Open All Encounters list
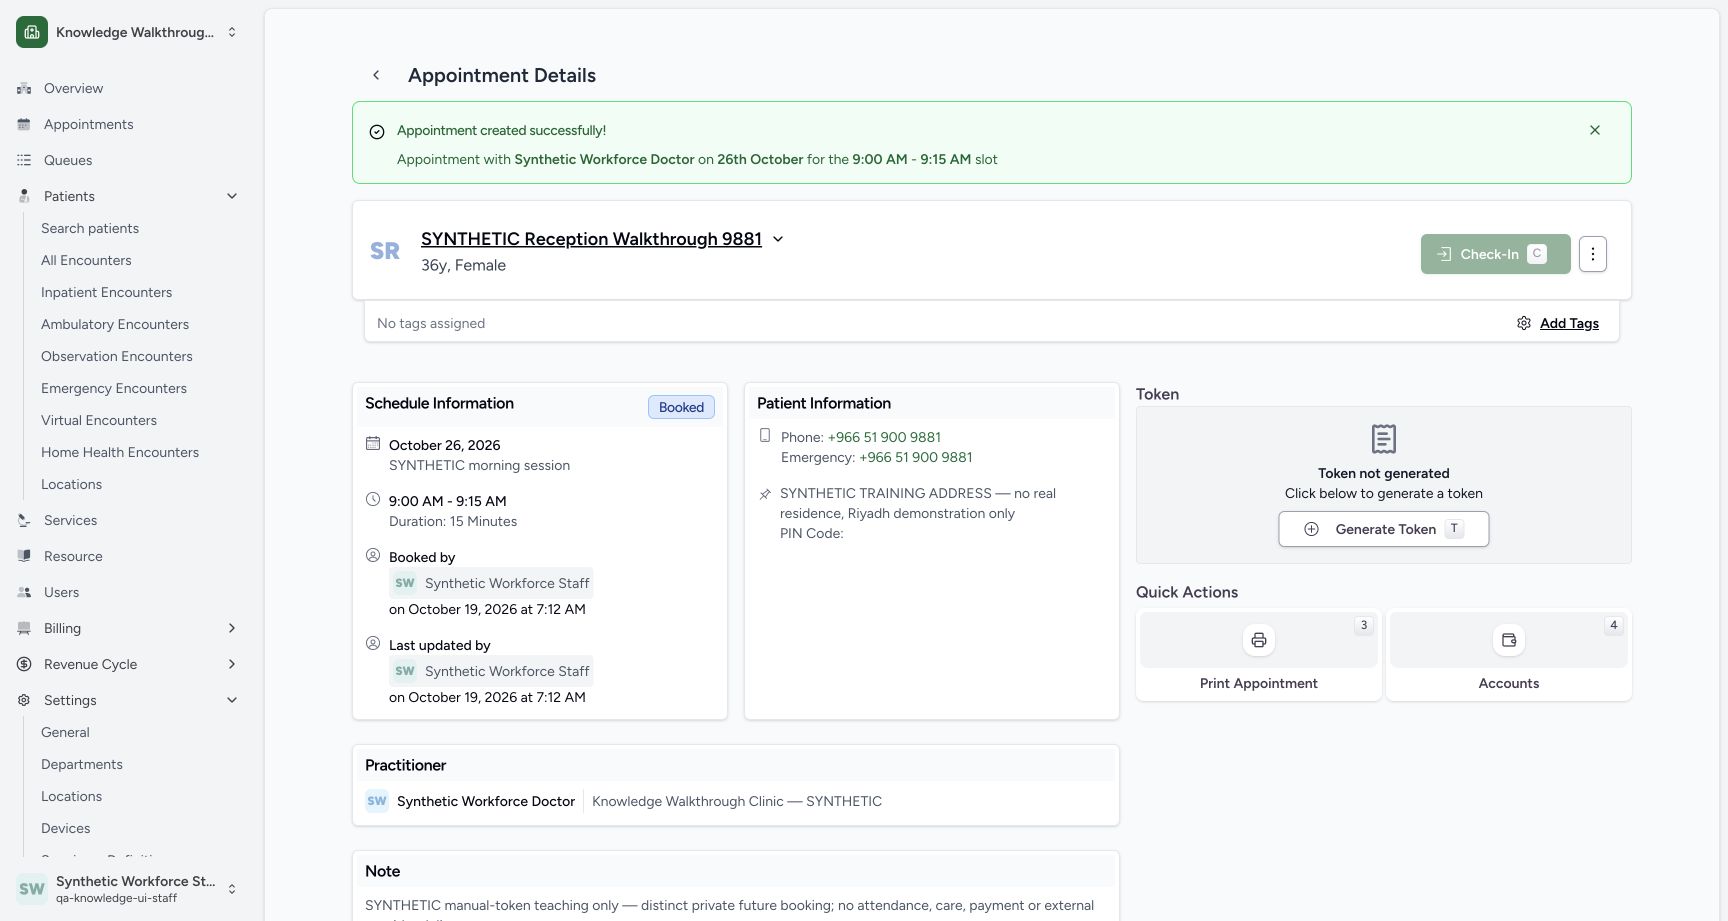Image resolution: width=1728 pixels, height=921 pixels. [86, 260]
